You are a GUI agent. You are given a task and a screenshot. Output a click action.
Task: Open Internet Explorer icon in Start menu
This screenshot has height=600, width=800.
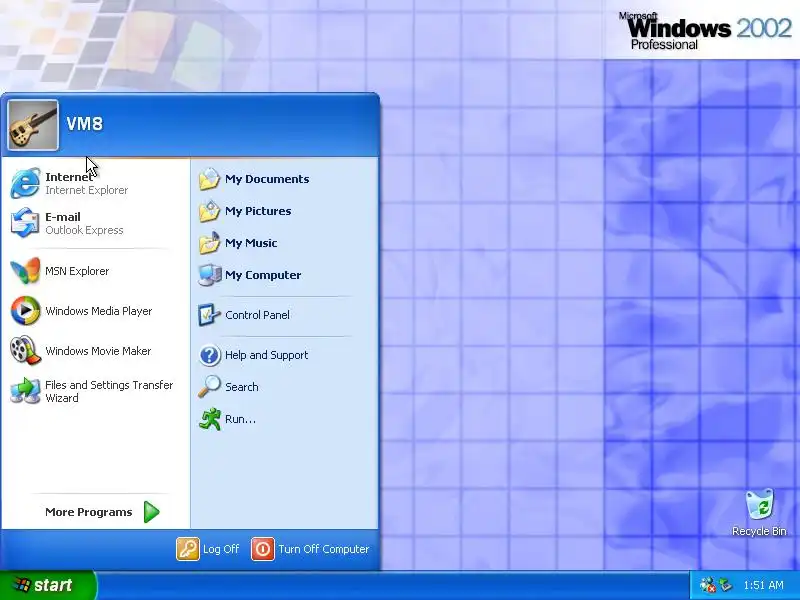(x=25, y=183)
